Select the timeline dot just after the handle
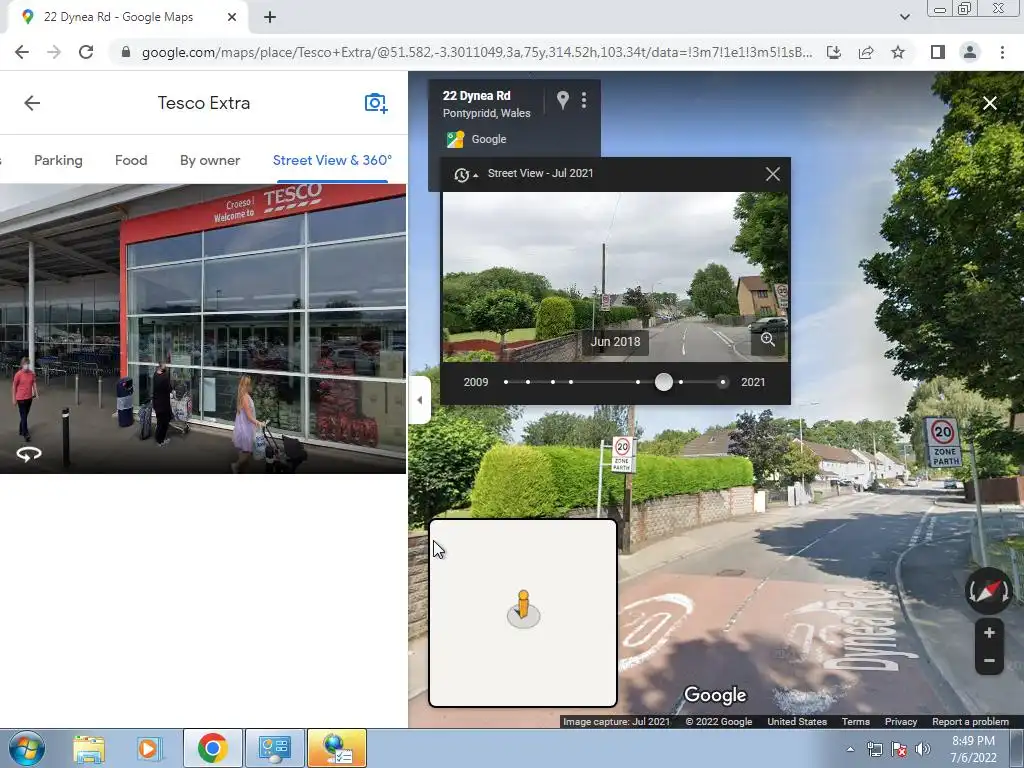 pos(680,382)
